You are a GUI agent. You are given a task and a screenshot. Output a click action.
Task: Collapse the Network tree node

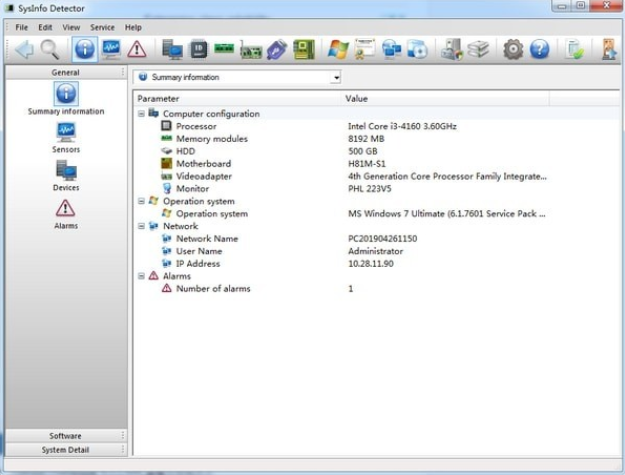(x=141, y=226)
